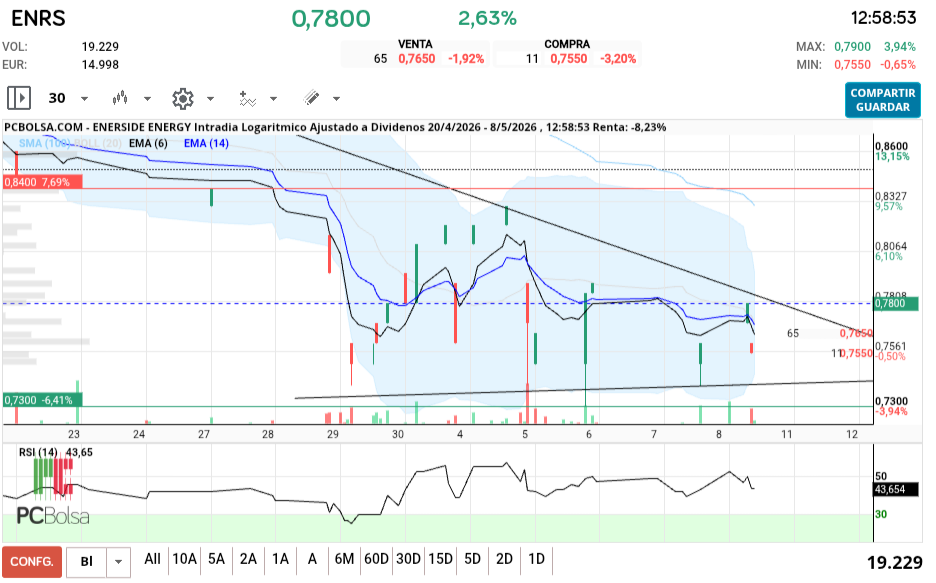Screen dimensions: 936x583
Task: Open the BI selector dropdown arrow
Action: 118,562
